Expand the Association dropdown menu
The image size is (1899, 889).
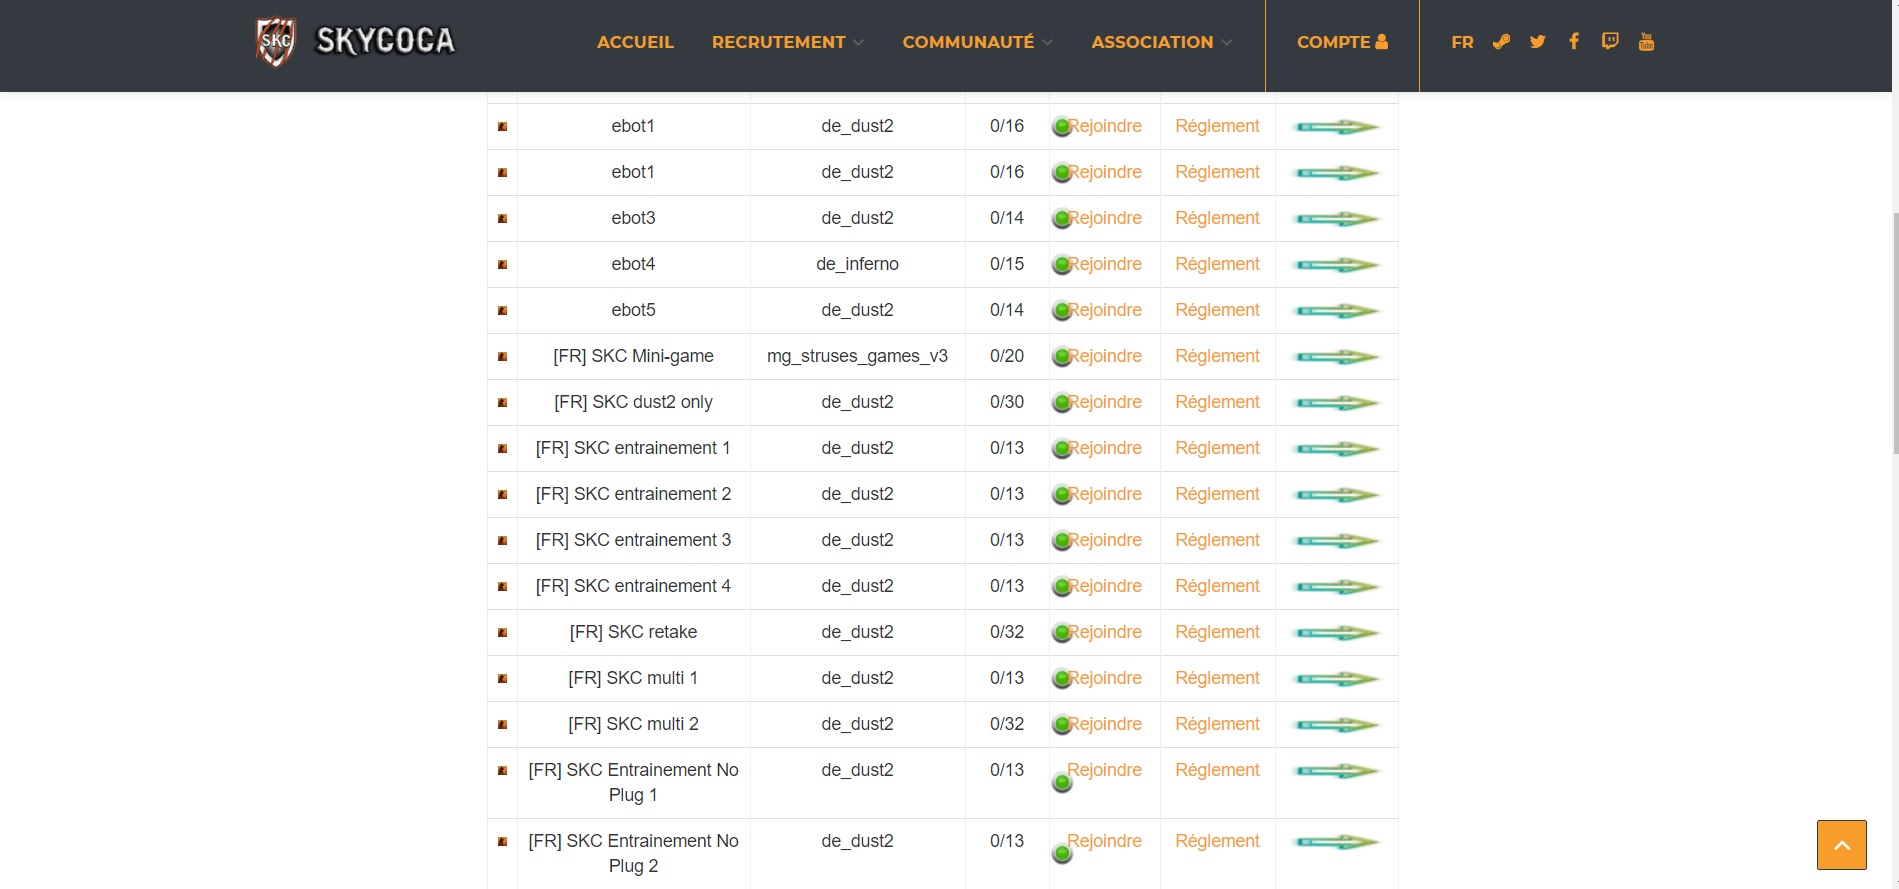pos(1161,42)
